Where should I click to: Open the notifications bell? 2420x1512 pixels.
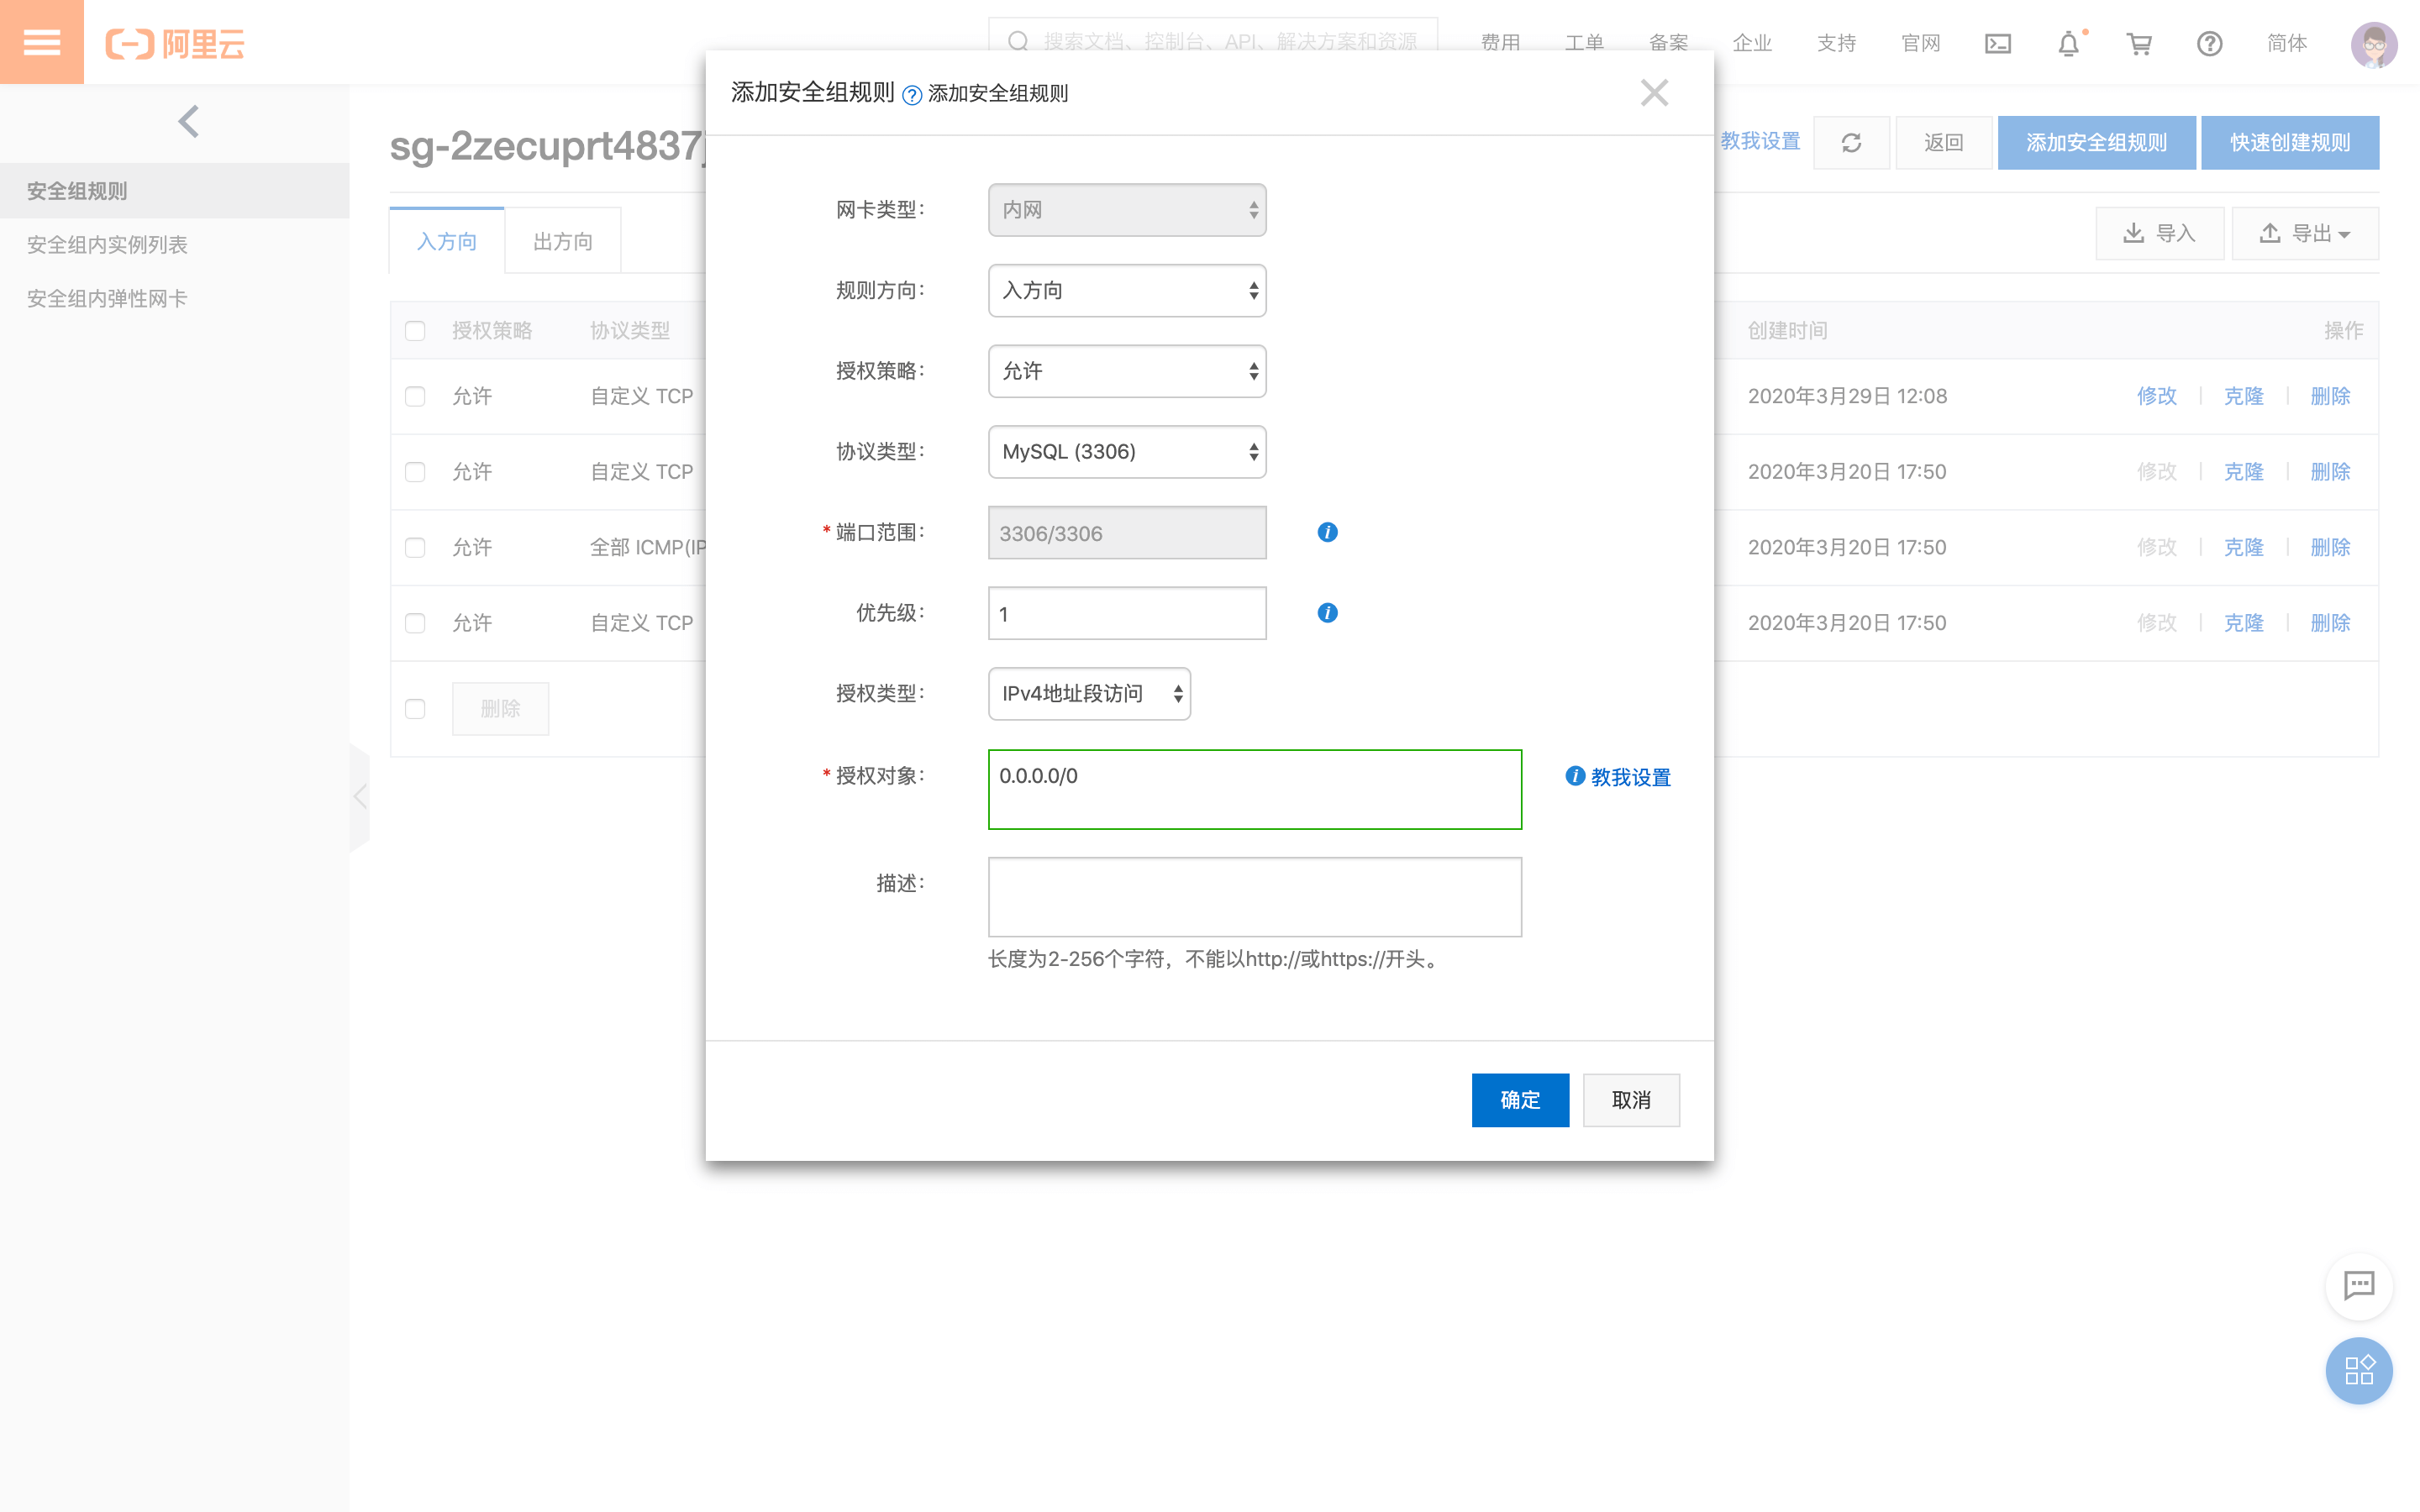pos(2068,43)
